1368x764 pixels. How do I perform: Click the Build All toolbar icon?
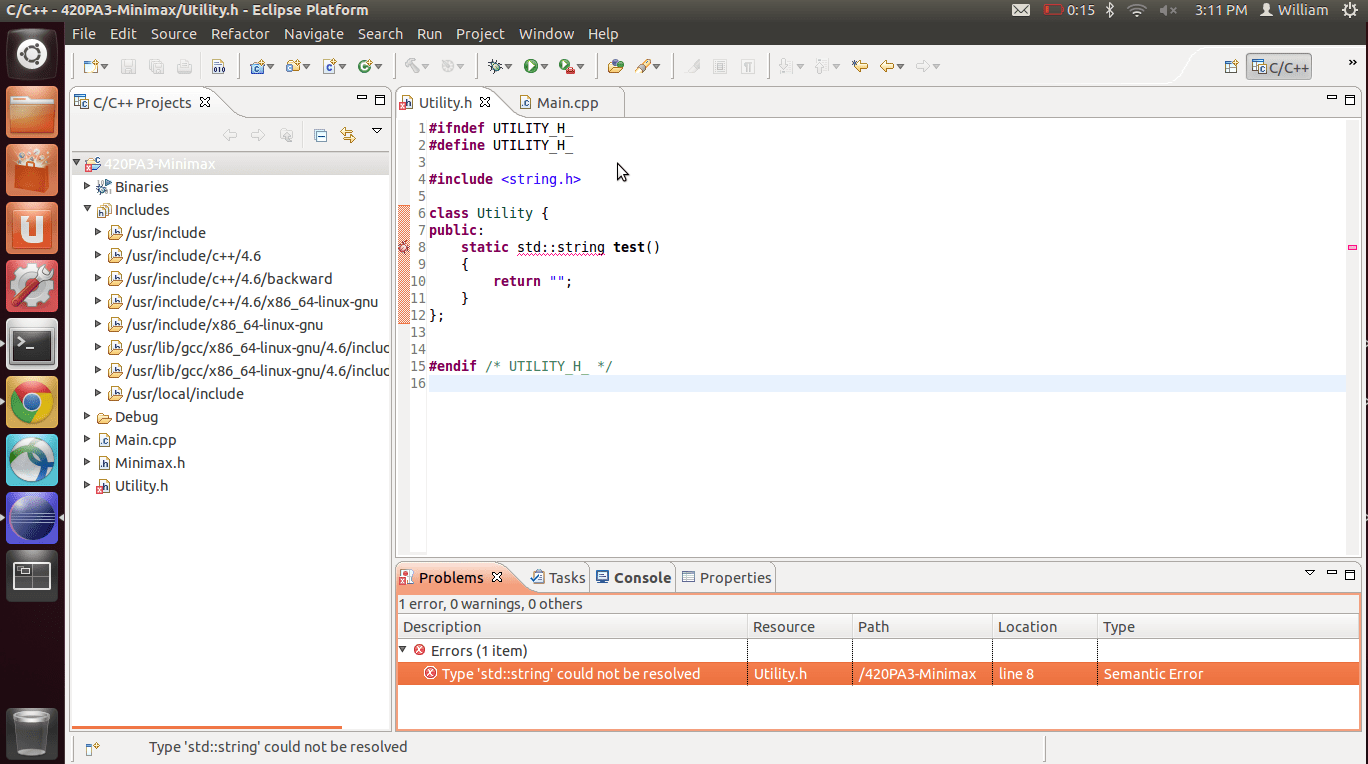[x=413, y=65]
